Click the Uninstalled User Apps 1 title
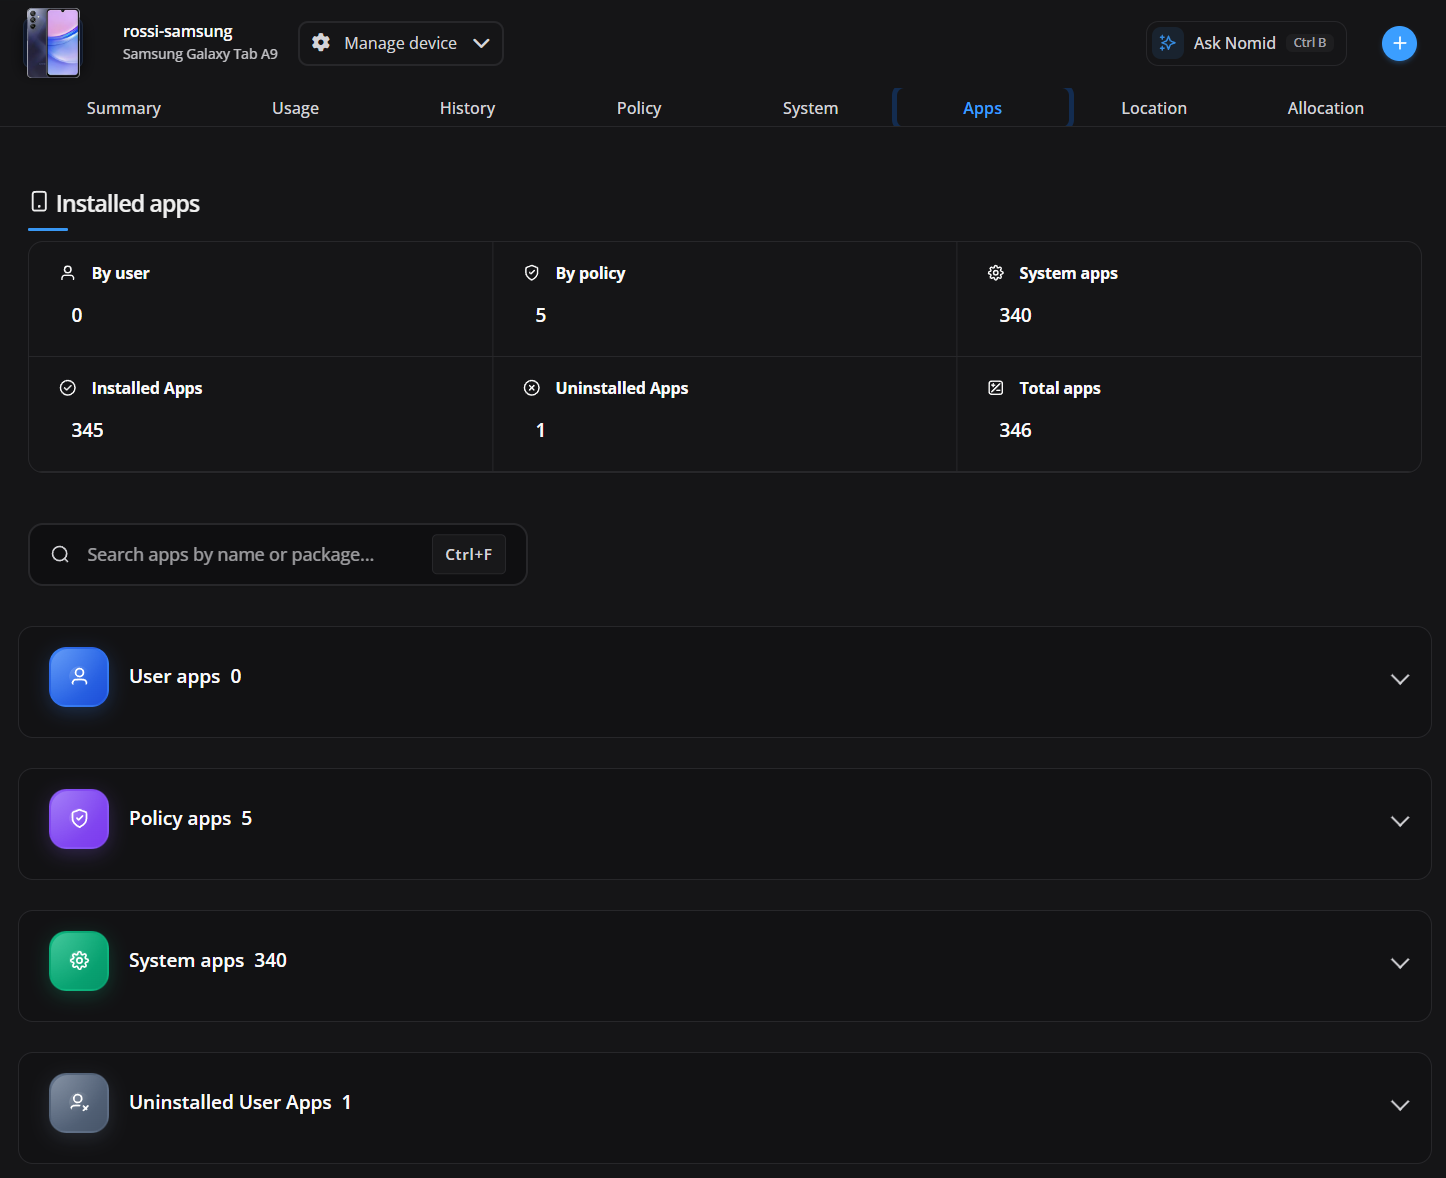This screenshot has height=1178, width=1446. pyautogui.click(x=240, y=1103)
